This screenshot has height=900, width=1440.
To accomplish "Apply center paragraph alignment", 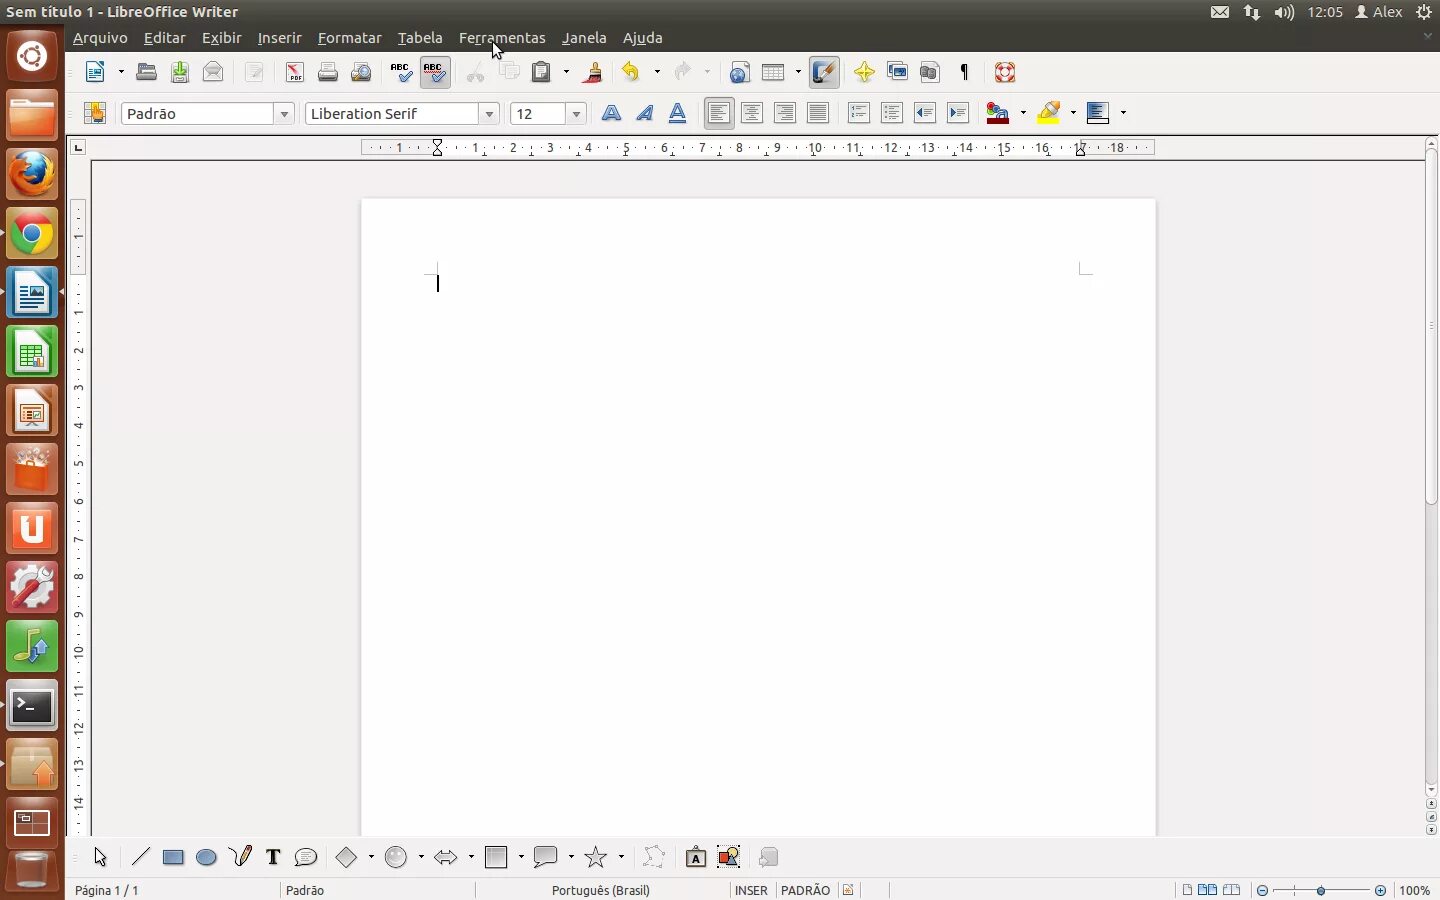I will coord(751,114).
